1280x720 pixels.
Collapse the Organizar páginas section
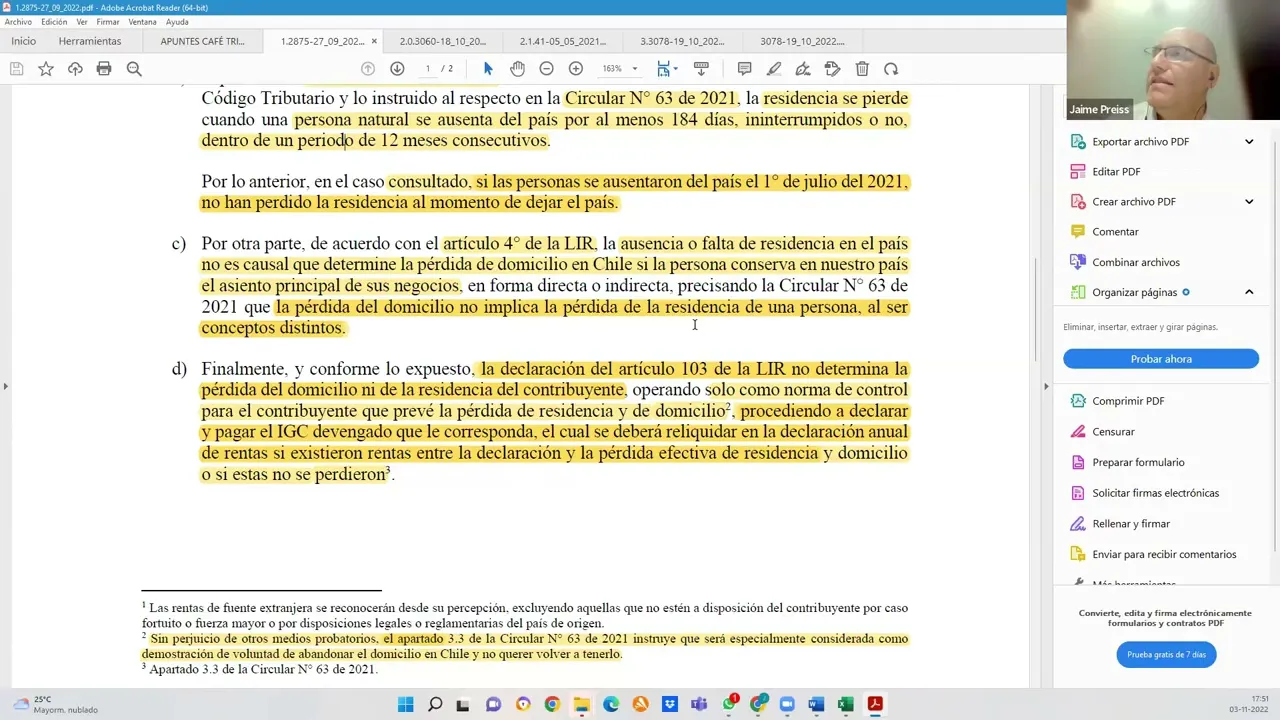click(x=1248, y=292)
